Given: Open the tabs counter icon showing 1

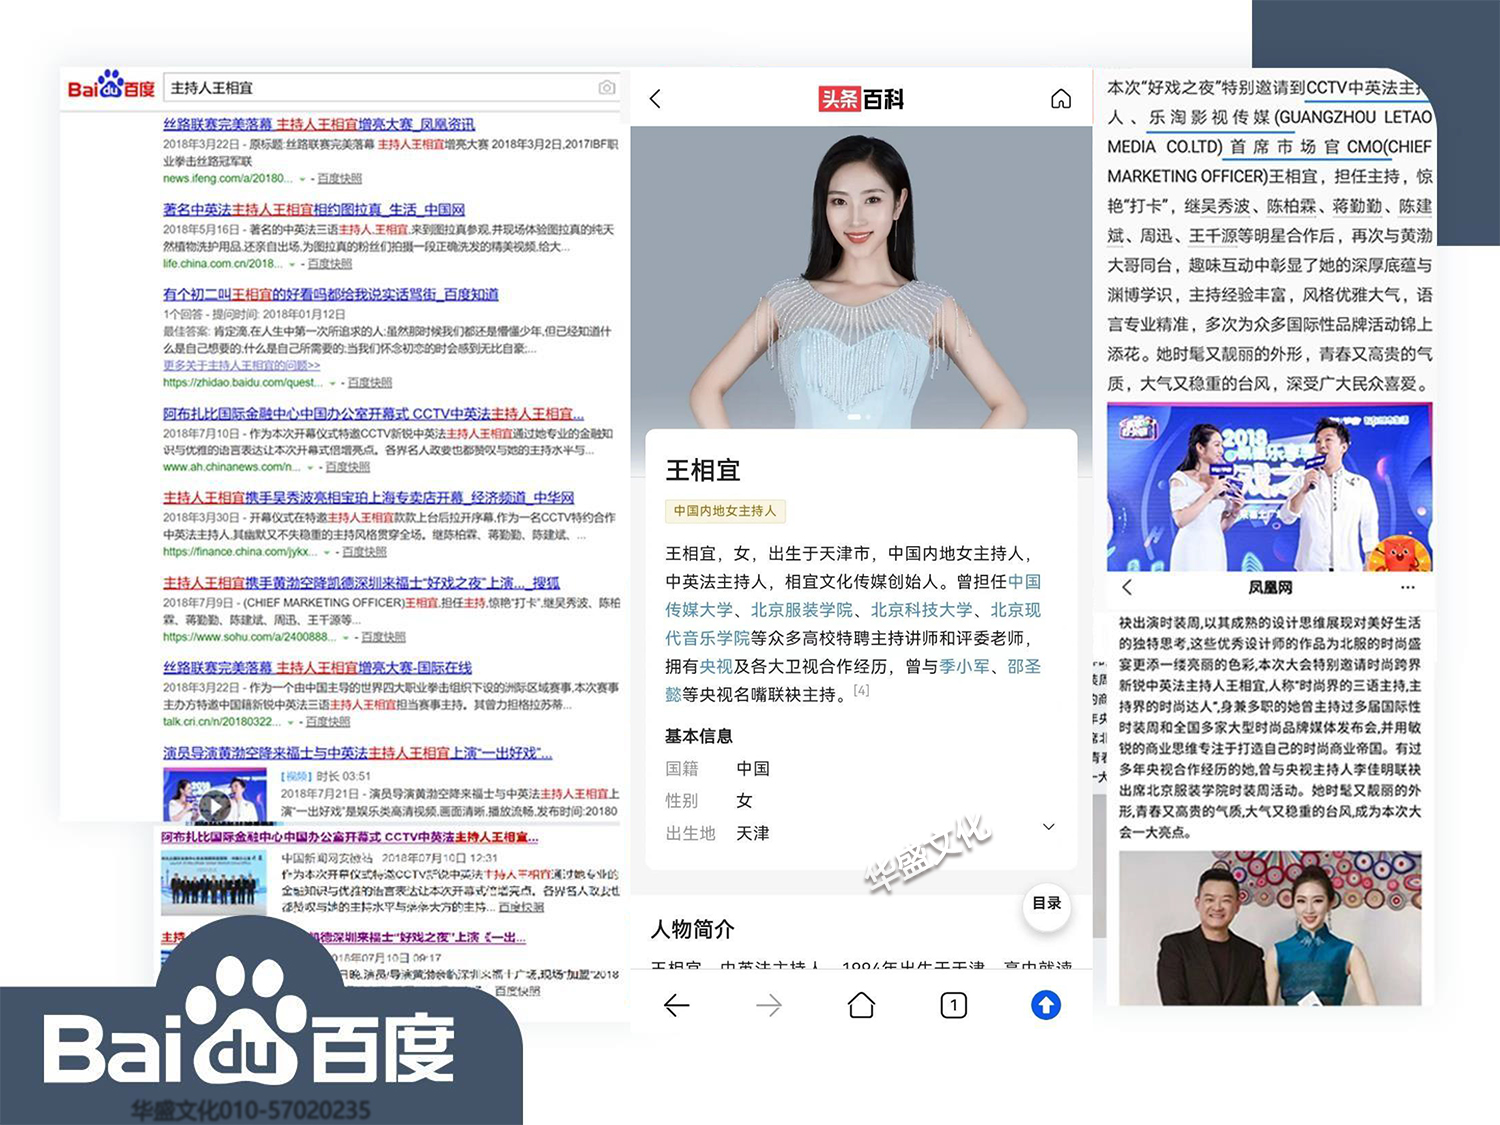Looking at the screenshot, I should 954,1005.
